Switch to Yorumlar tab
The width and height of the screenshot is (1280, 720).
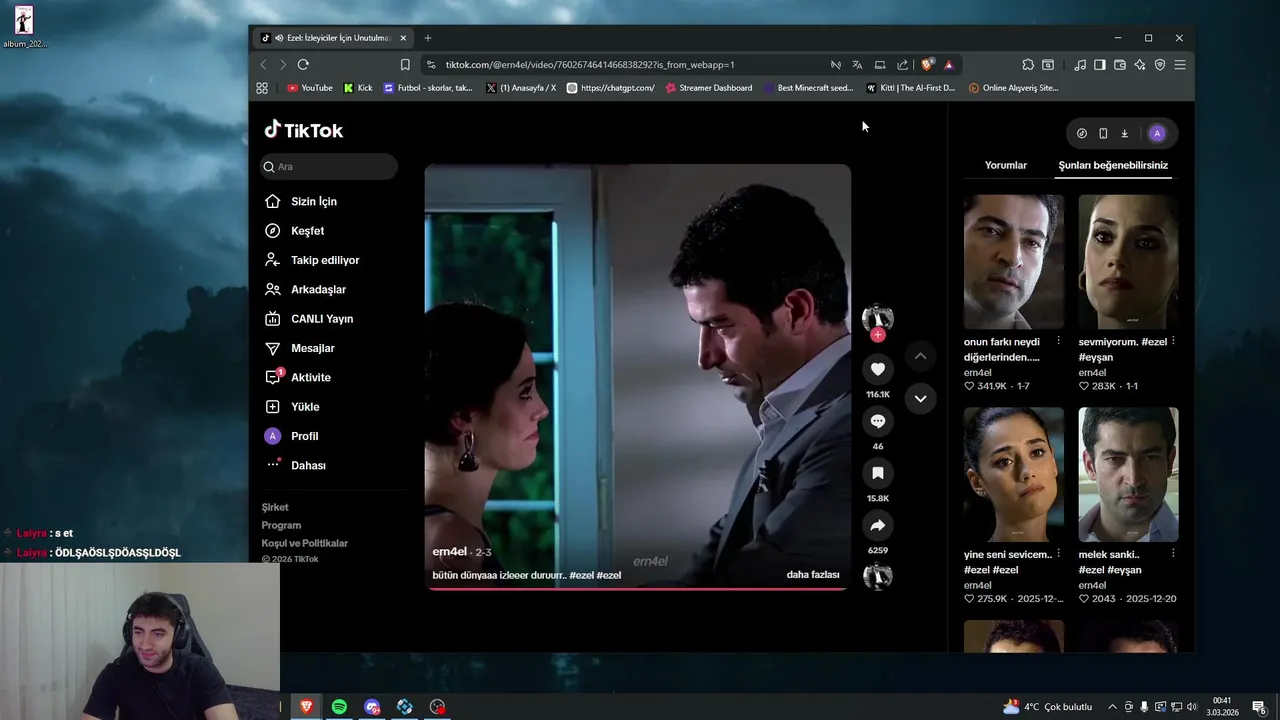click(x=1005, y=165)
